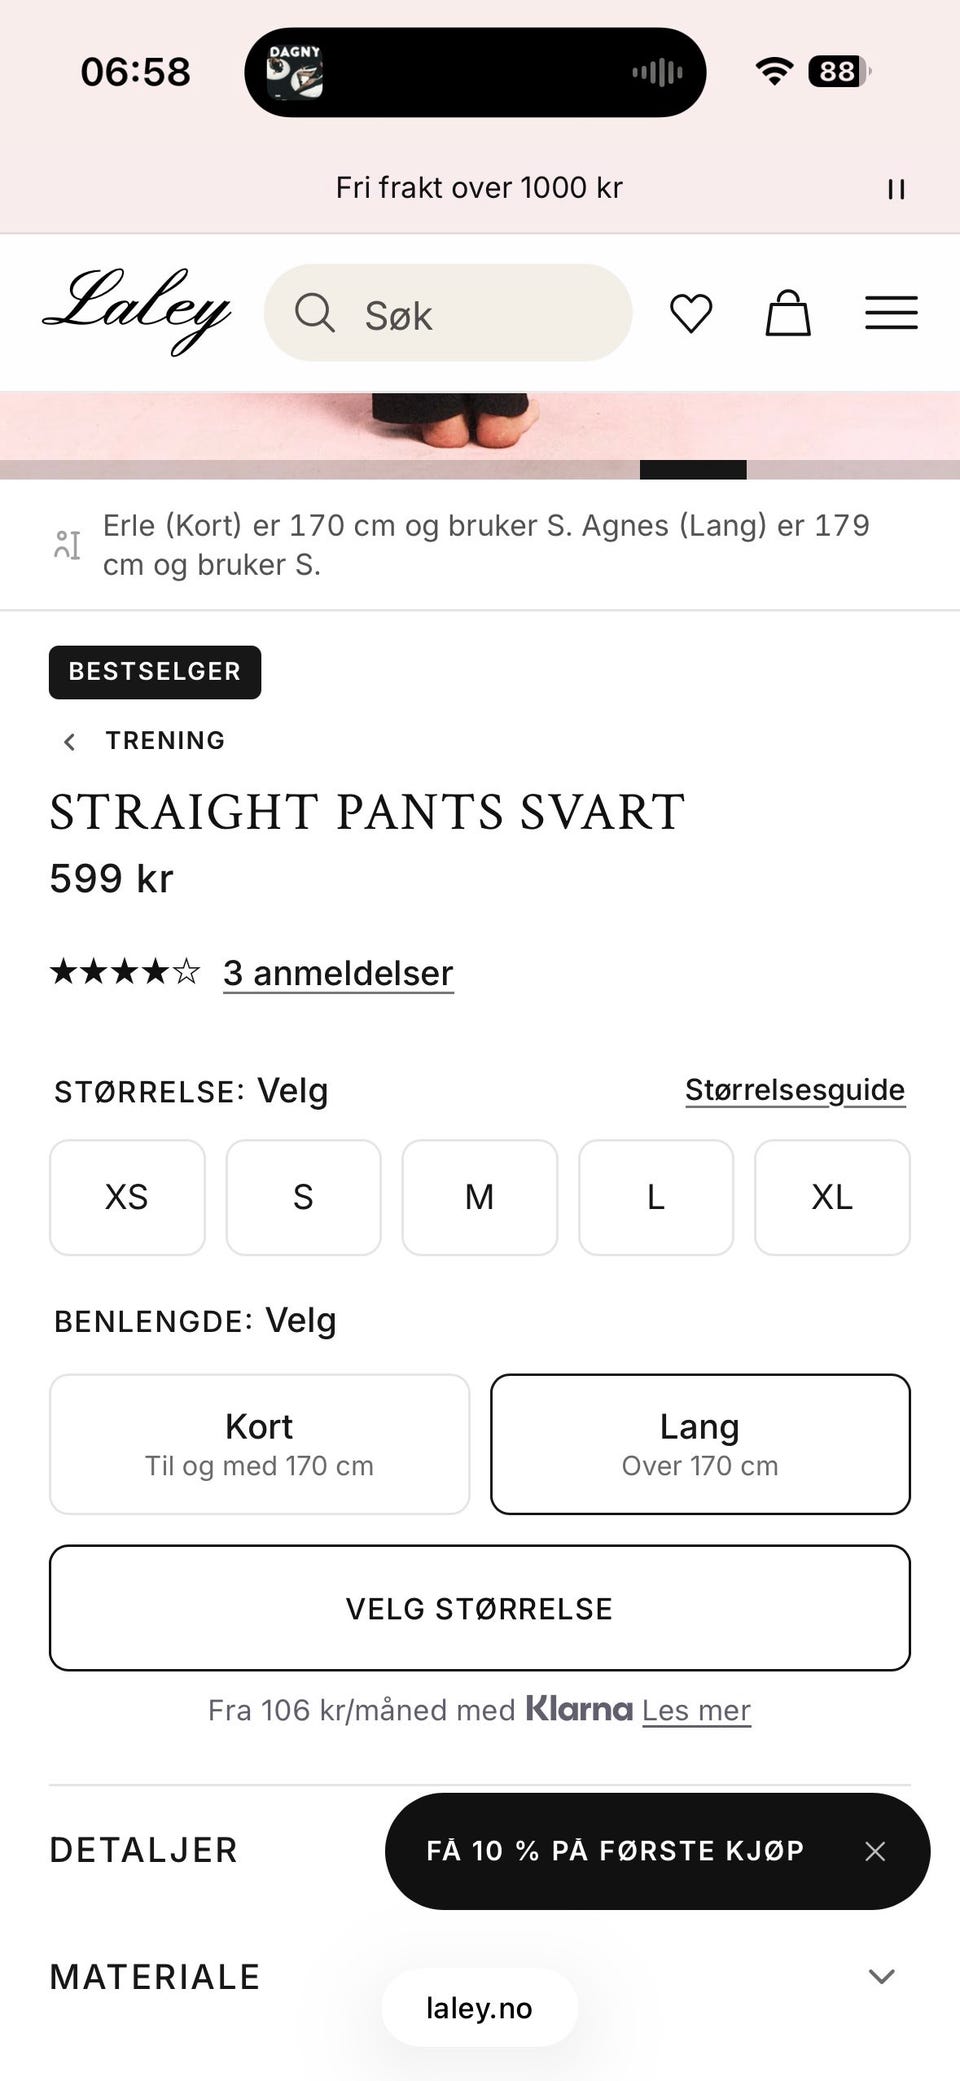
Task: Open the Størrelsesguide link
Action: pyautogui.click(x=795, y=1090)
